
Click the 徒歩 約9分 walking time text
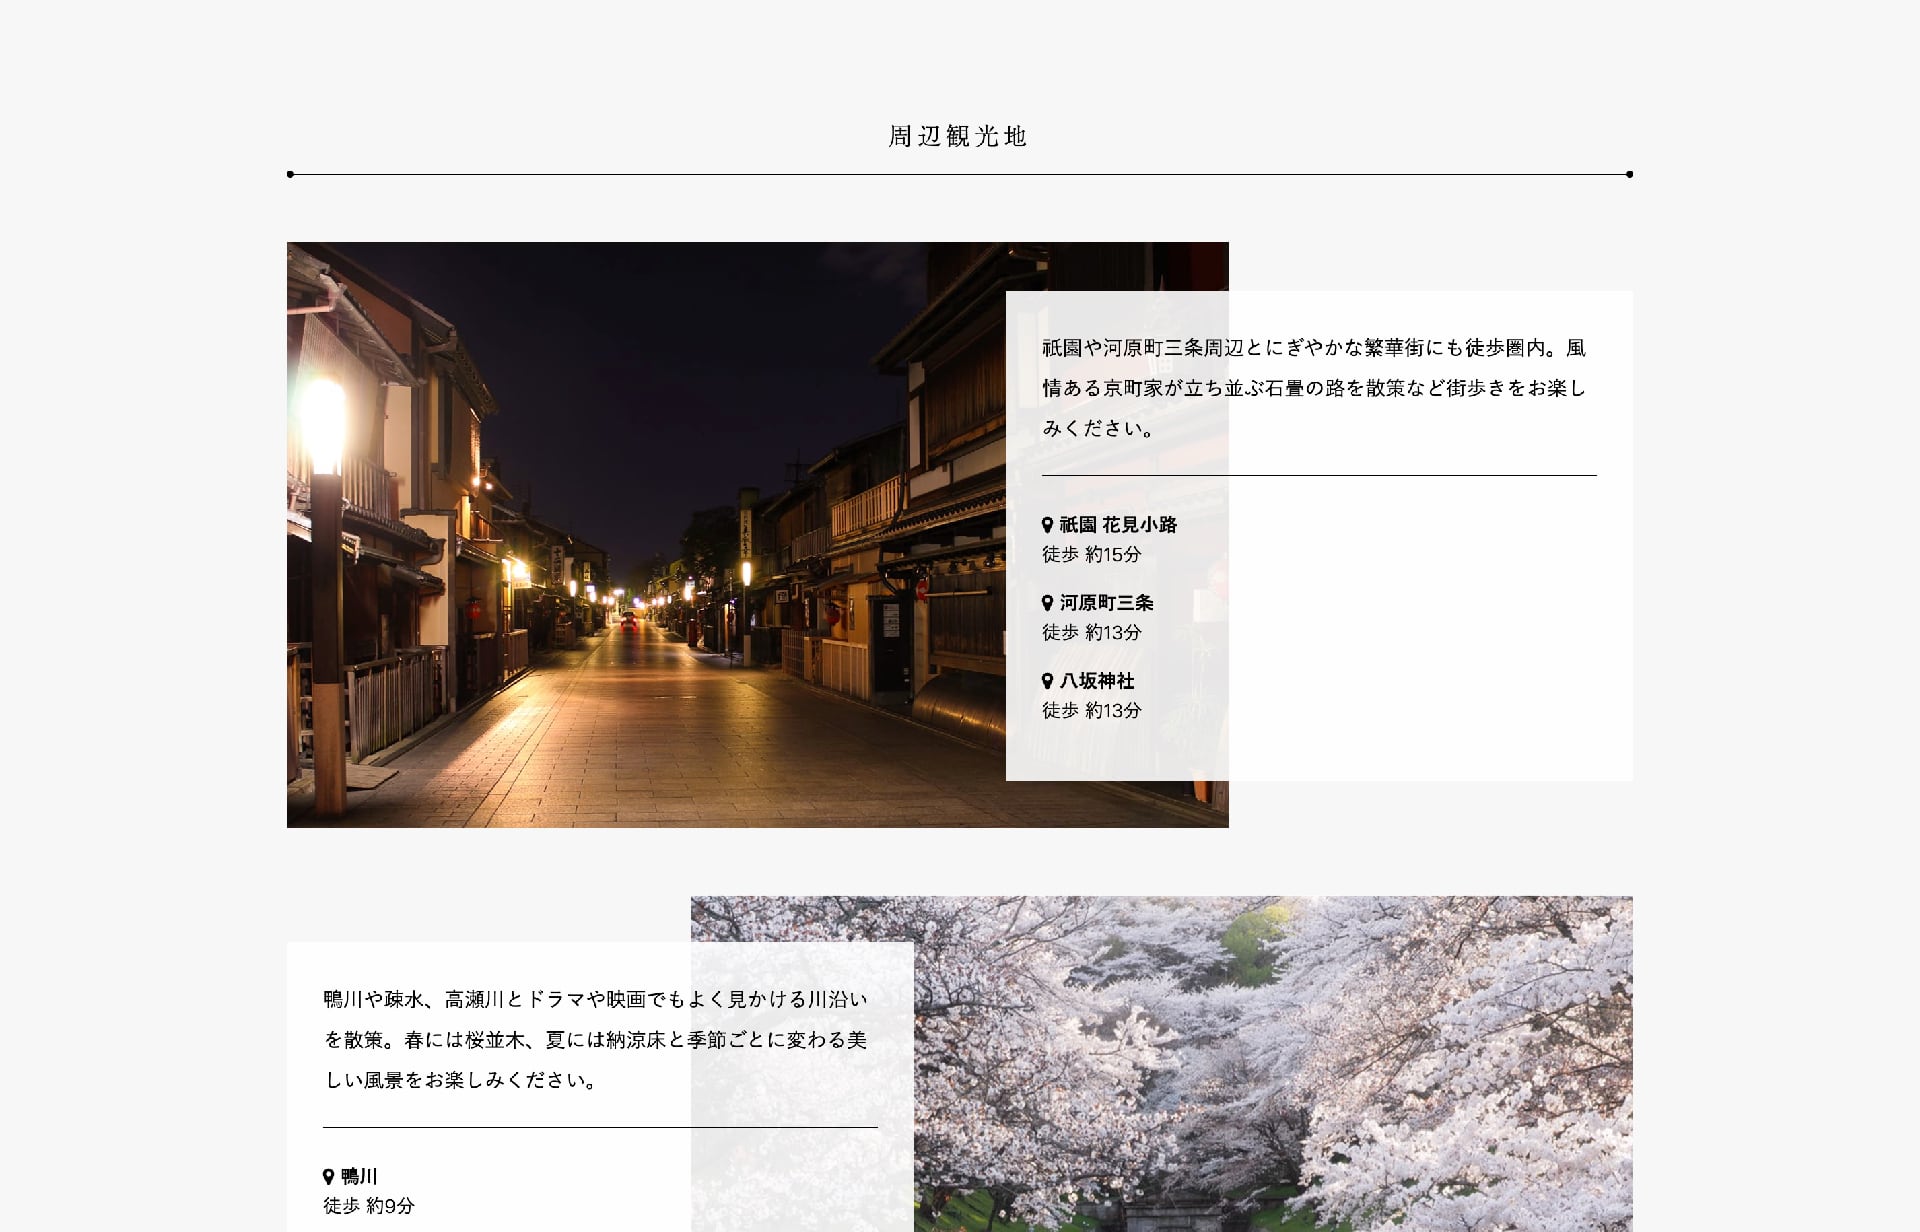tap(368, 1206)
